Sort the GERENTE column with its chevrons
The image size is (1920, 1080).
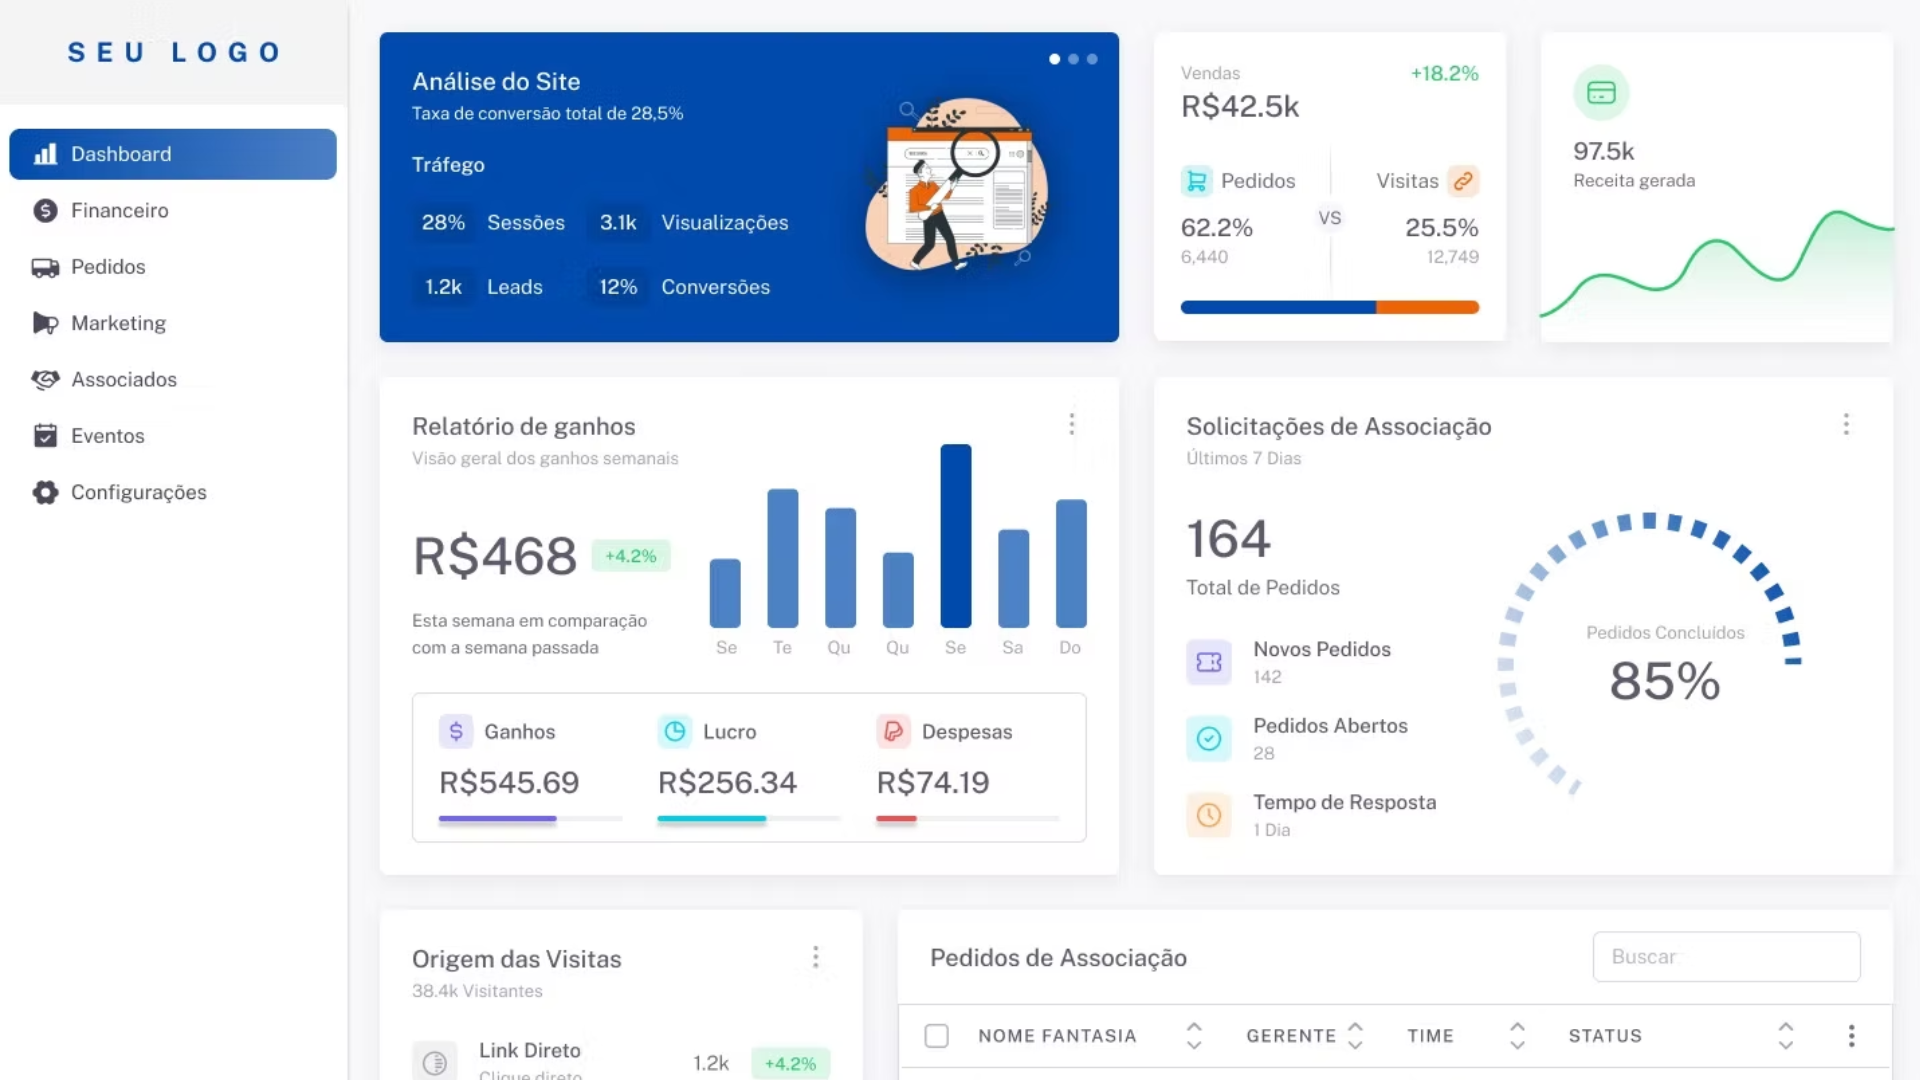point(1356,1035)
